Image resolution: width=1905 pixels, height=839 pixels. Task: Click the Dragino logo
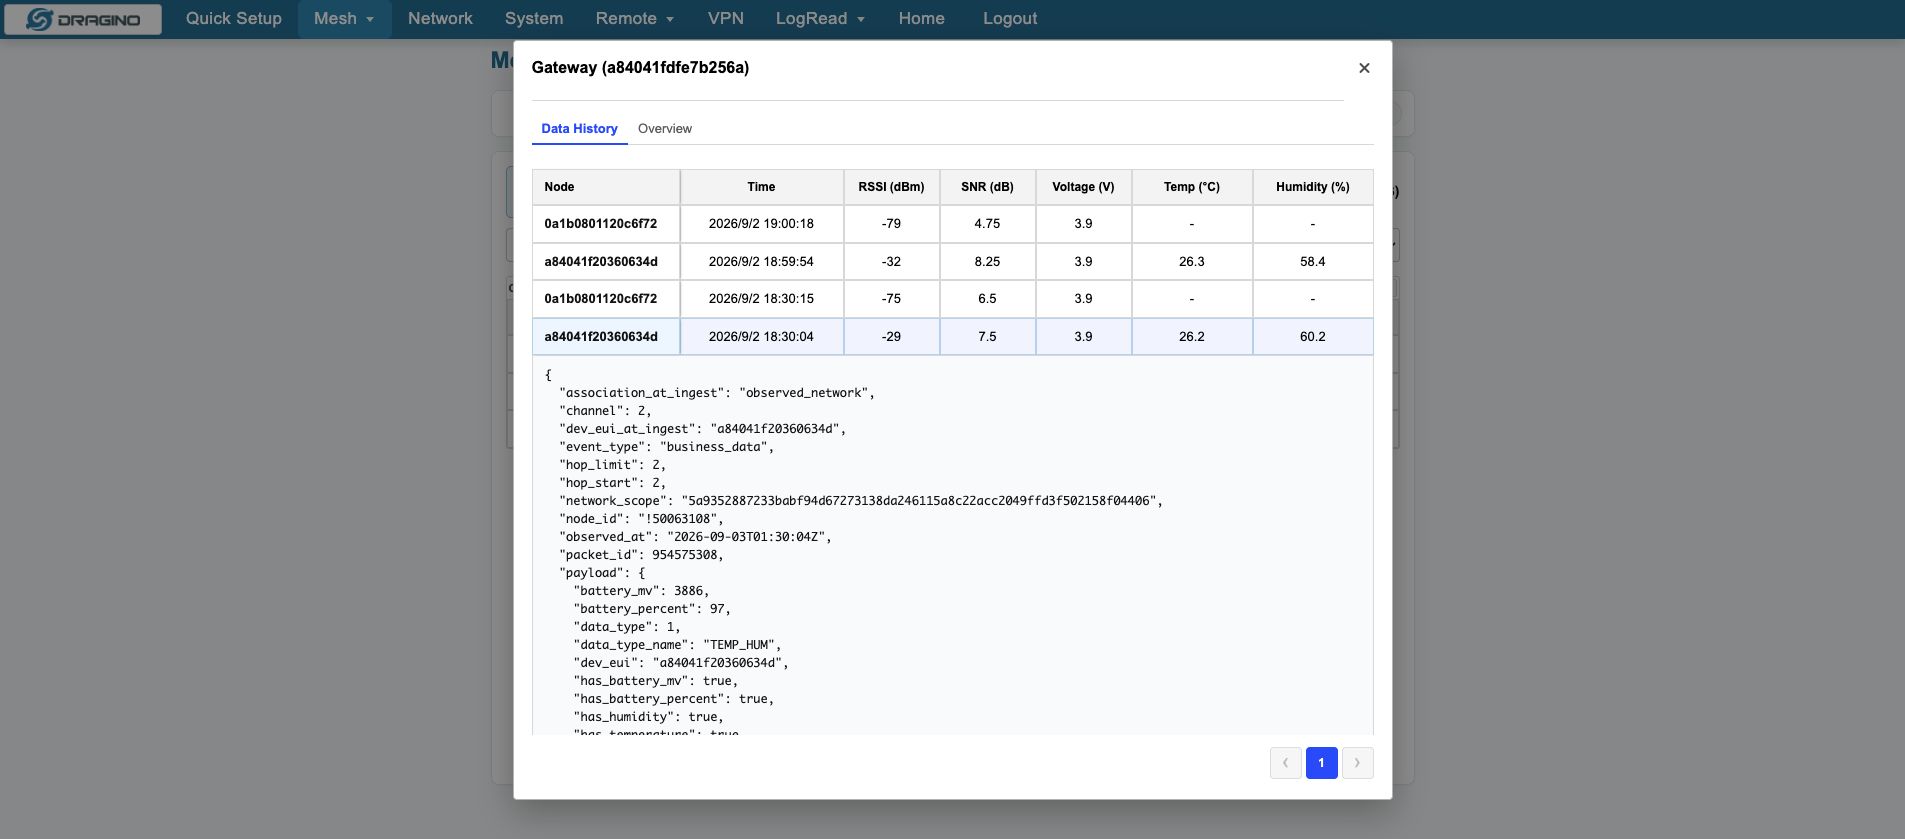83,19
